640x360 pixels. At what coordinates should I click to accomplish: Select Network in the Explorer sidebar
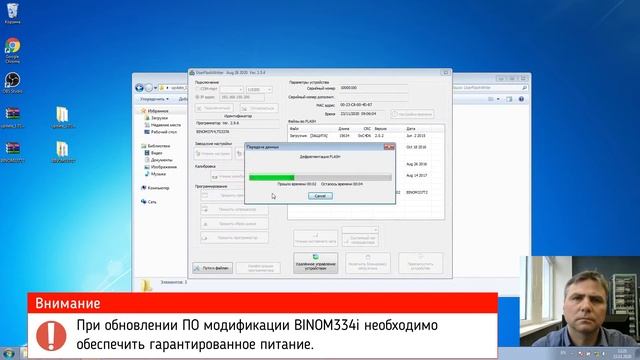pos(151,202)
